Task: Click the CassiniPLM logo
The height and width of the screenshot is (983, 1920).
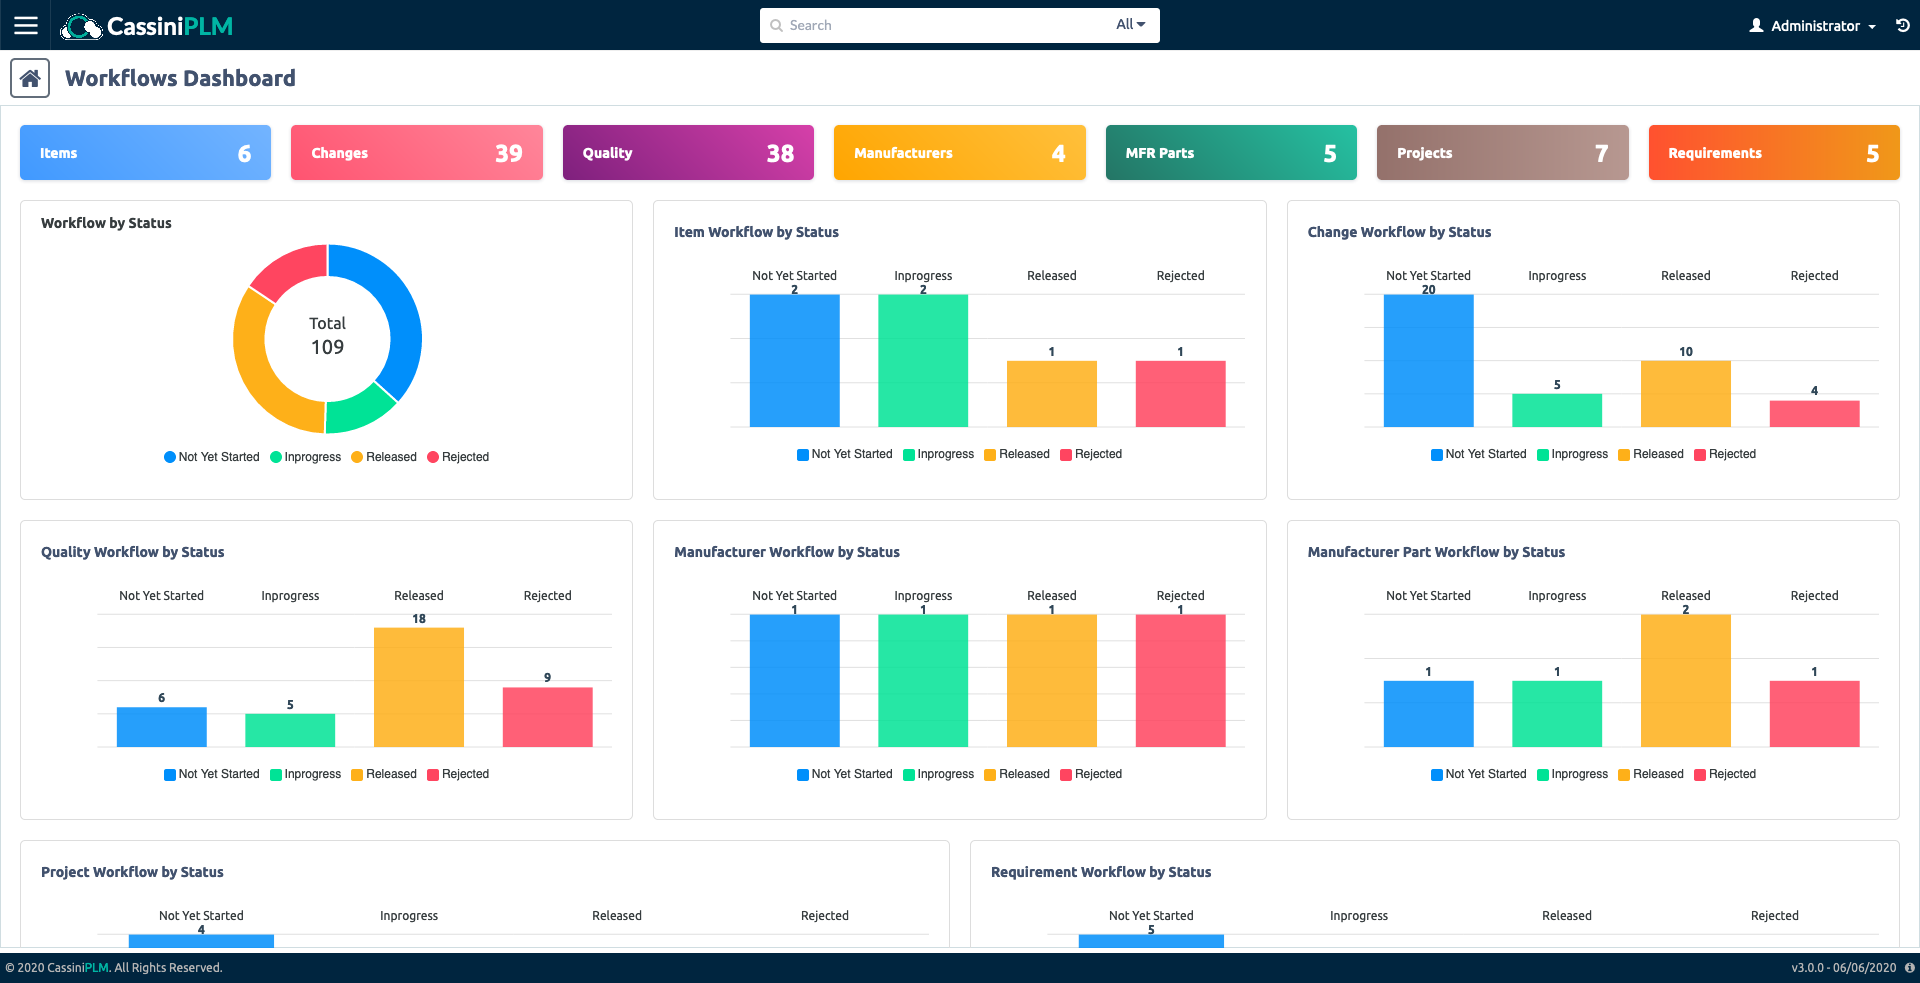Action: coord(147,26)
